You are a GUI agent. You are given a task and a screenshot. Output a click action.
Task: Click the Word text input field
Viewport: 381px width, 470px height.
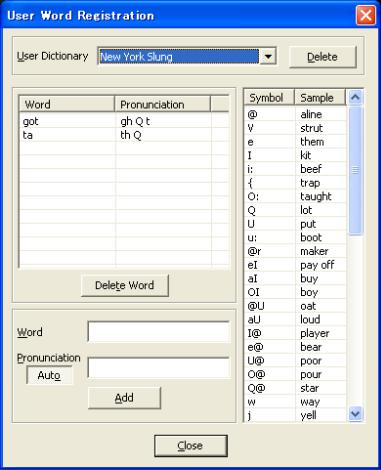[x=159, y=332]
